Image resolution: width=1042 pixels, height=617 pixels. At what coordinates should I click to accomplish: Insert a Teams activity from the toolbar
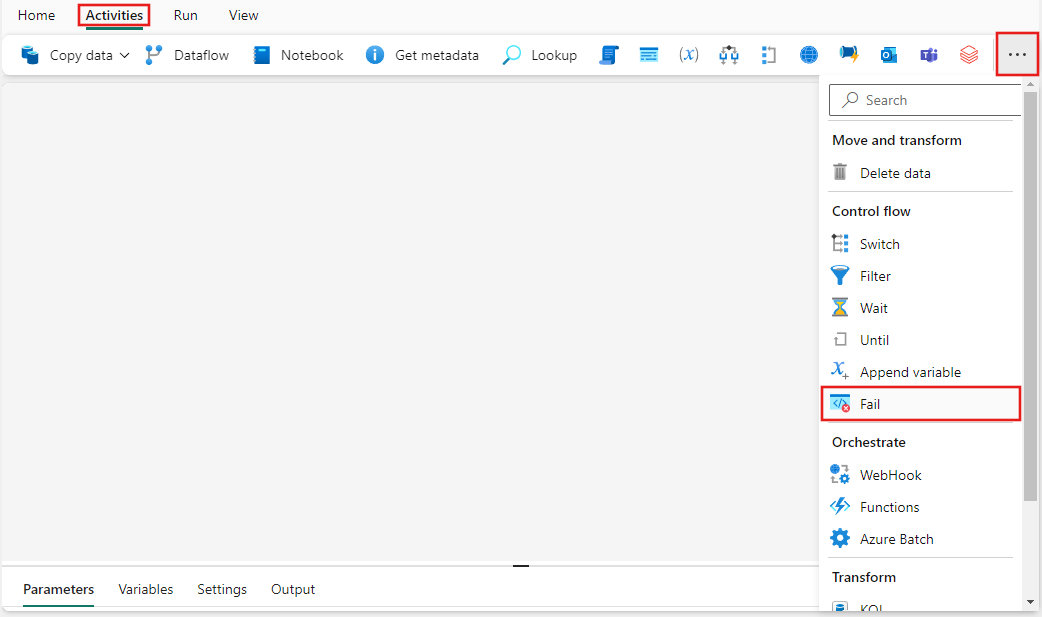pyautogui.click(x=928, y=55)
